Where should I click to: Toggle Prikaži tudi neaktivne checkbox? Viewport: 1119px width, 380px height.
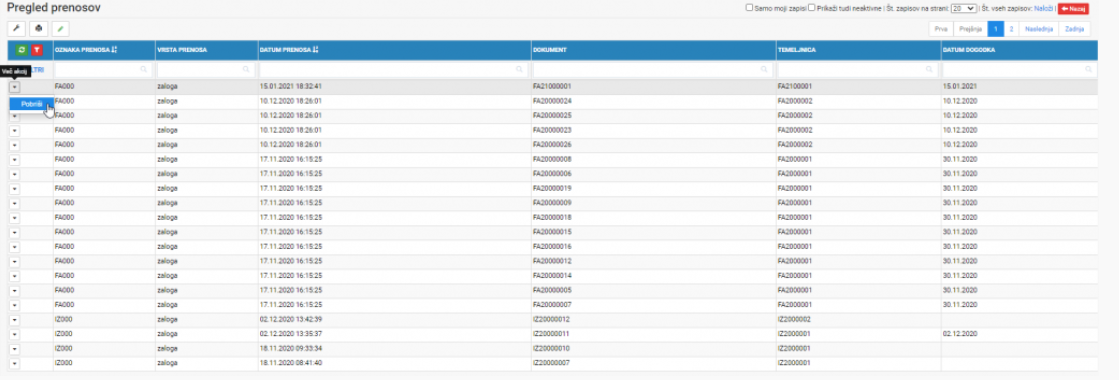[811, 8]
